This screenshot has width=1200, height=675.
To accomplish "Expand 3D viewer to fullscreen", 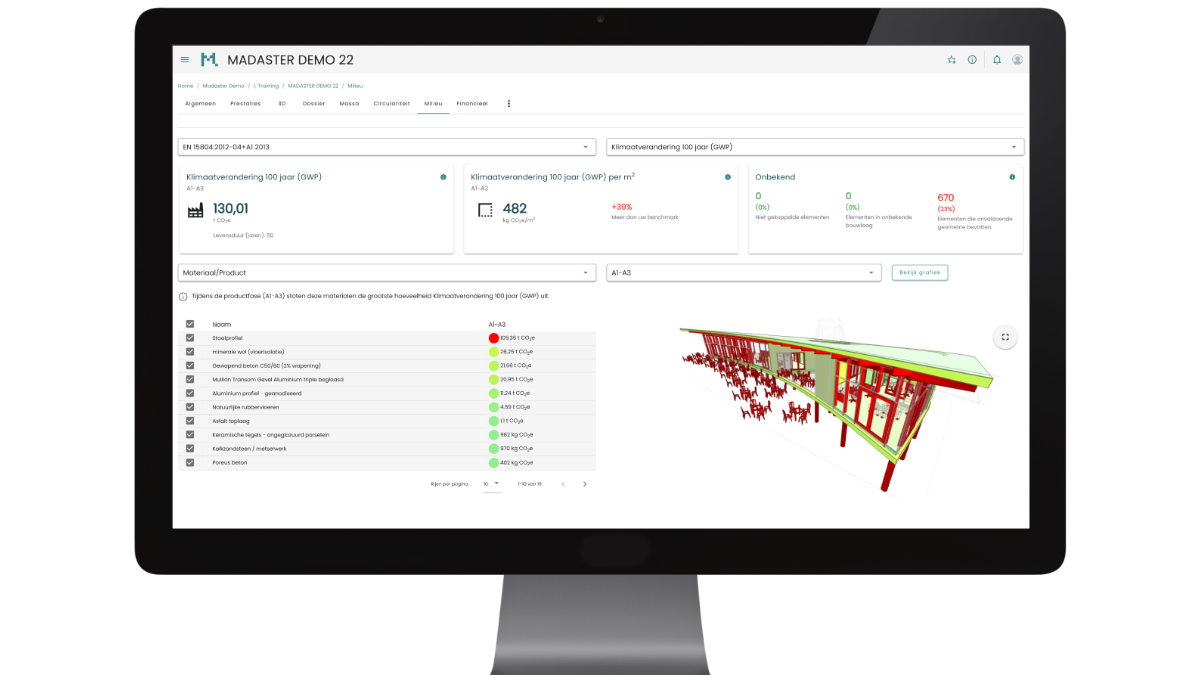I will tap(1005, 337).
